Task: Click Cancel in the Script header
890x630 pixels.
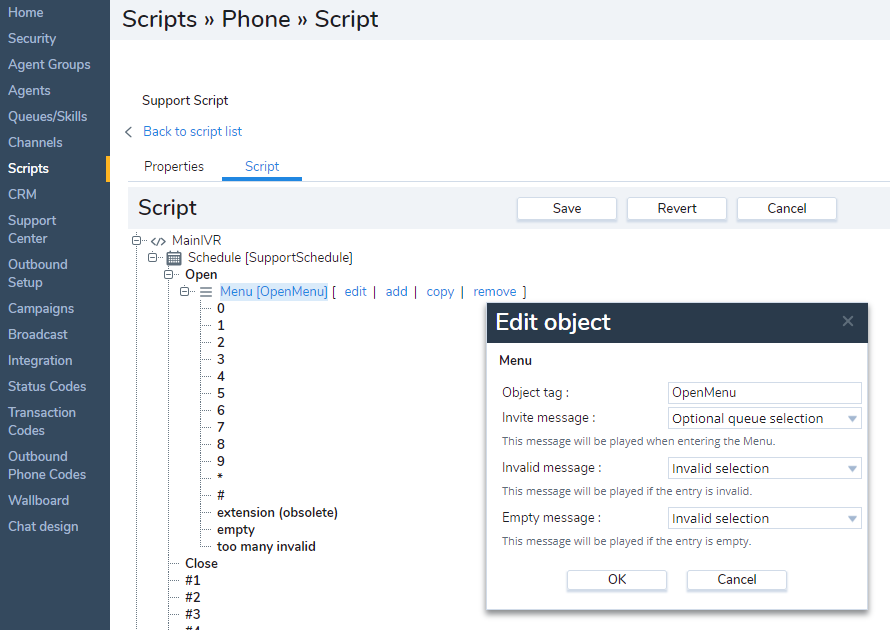Action: pos(787,208)
